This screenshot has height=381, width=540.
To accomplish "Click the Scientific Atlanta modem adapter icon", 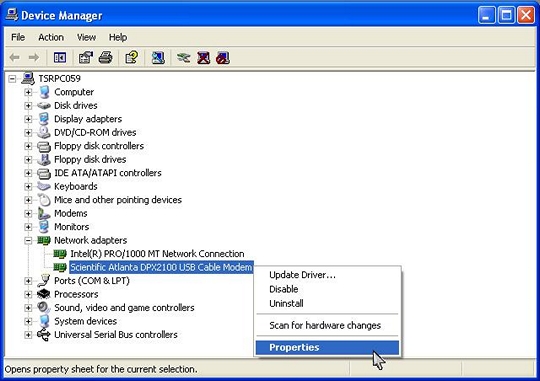I will tap(60, 267).
